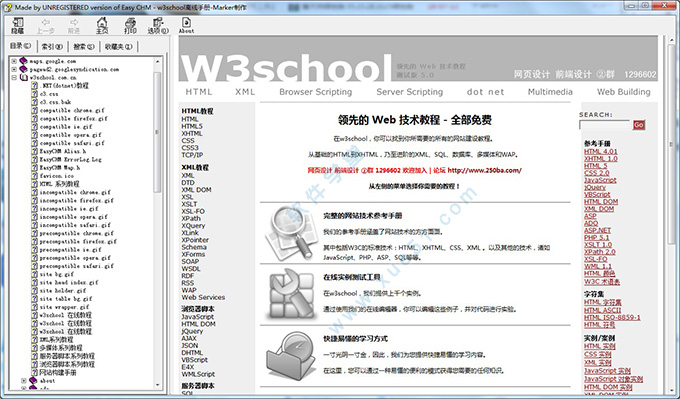
Task: Open the Multimedia navigation item
Action: (550, 92)
